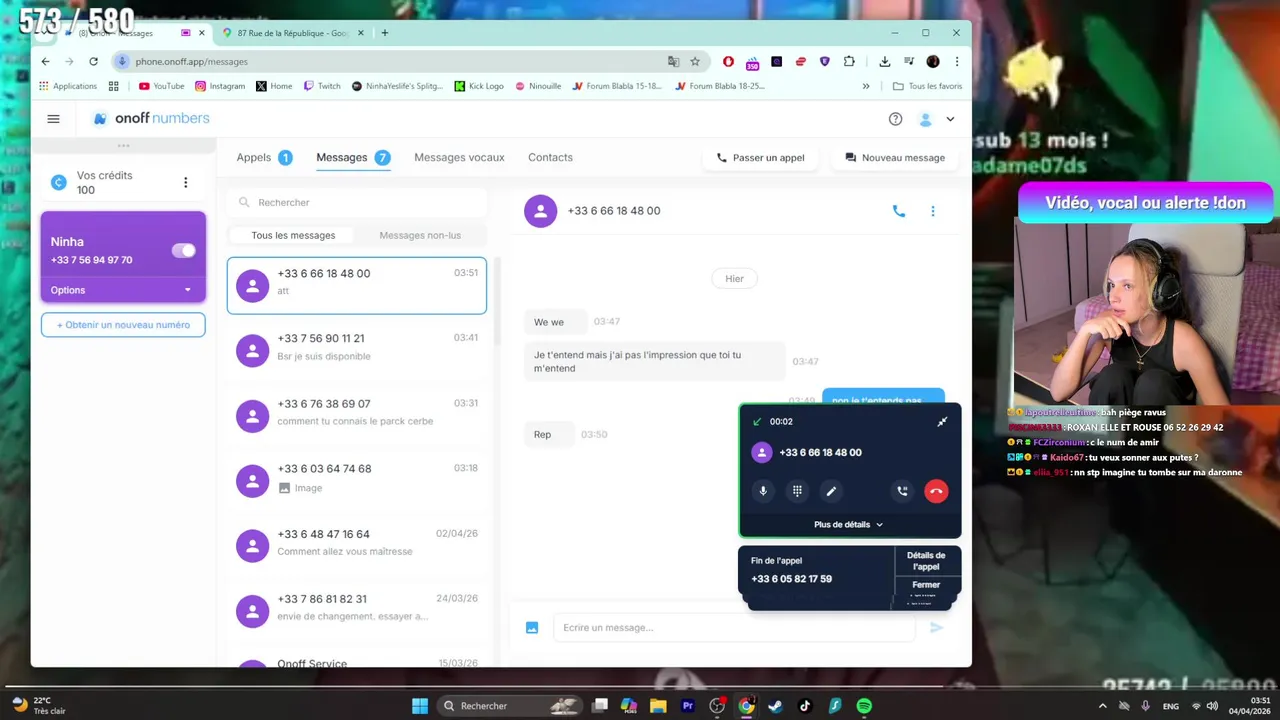Open Spotify from the taskbar

[864, 706]
